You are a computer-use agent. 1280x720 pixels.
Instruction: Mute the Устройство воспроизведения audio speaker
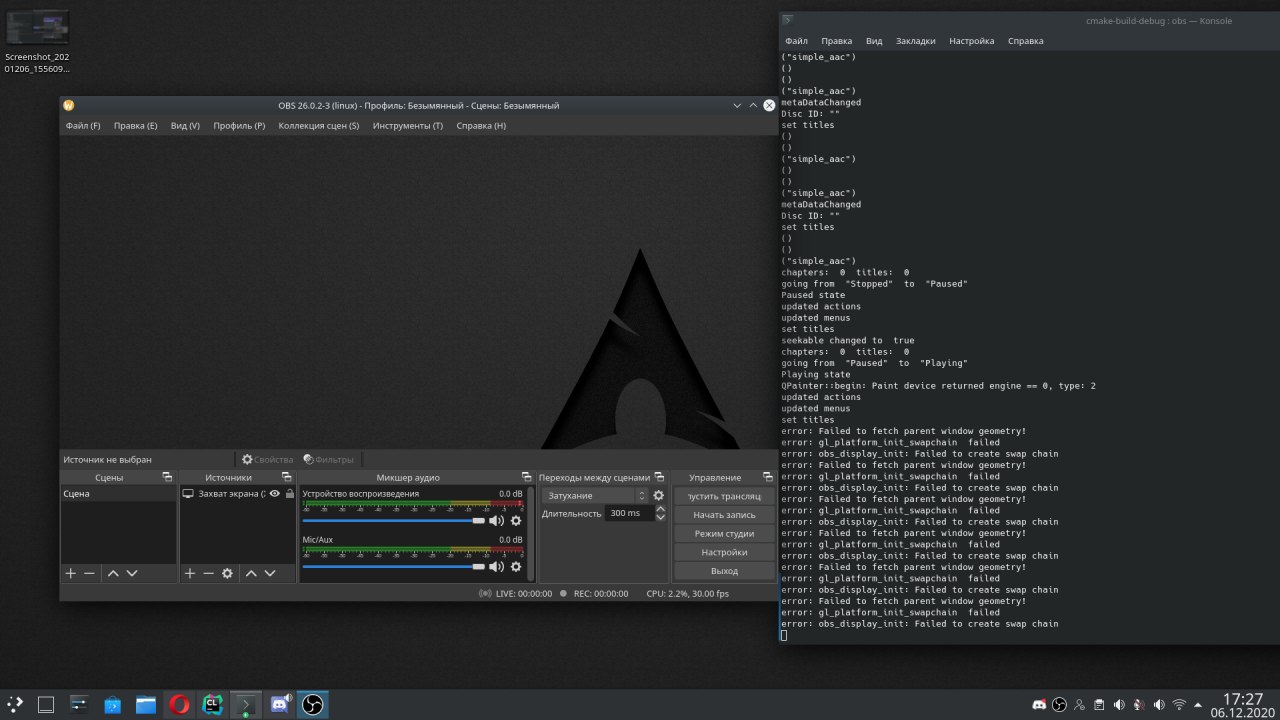point(496,520)
